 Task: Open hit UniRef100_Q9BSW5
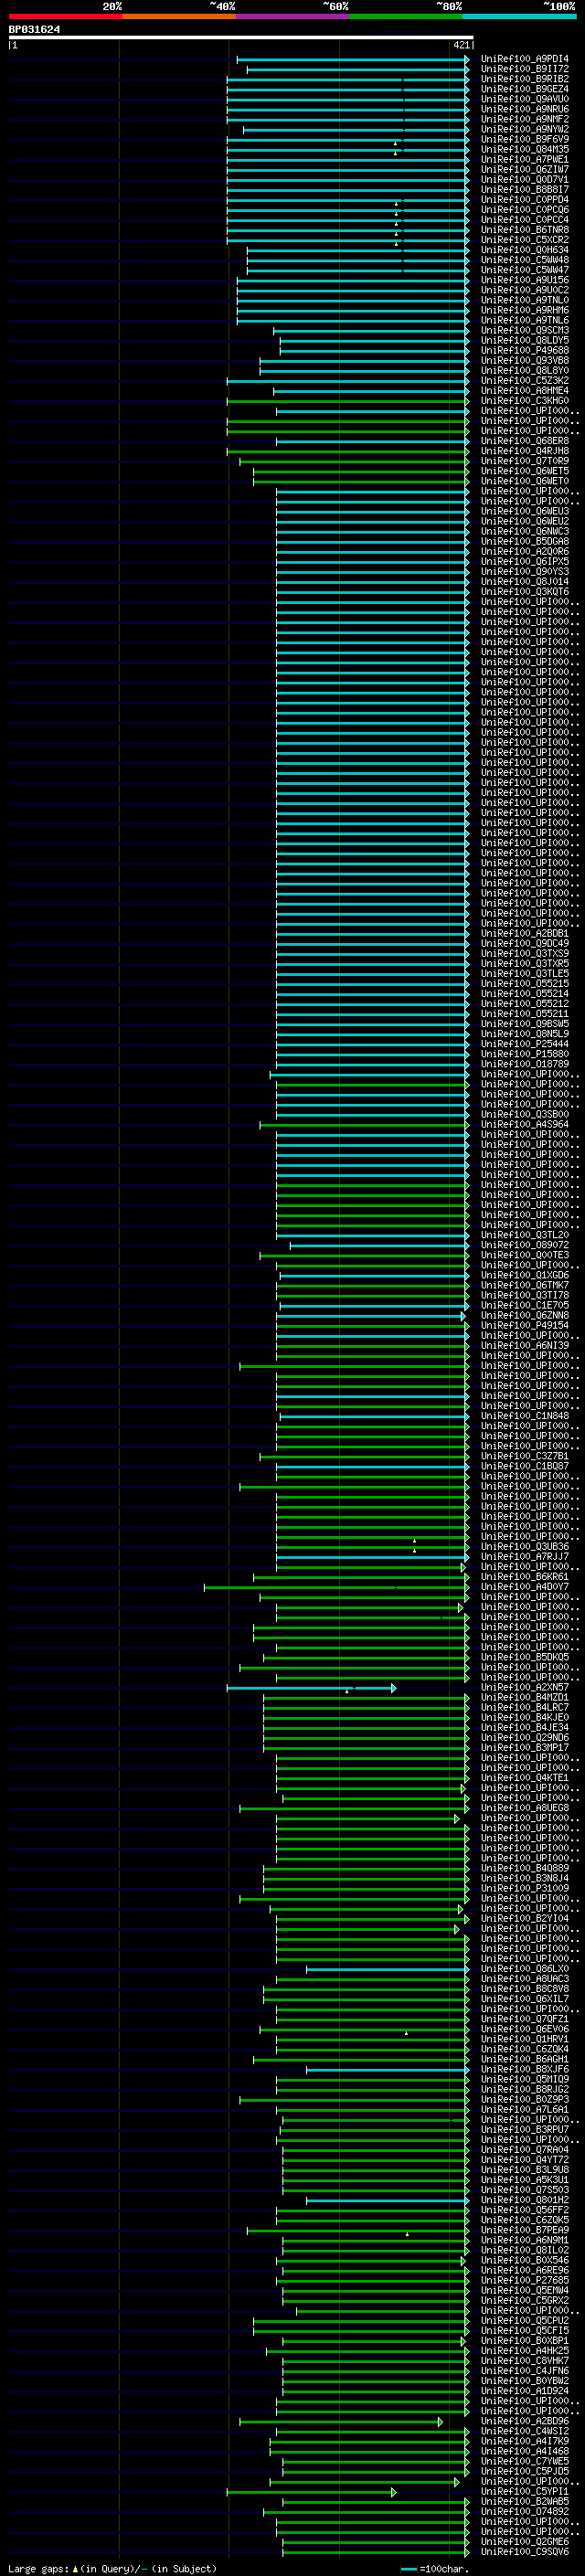click(x=524, y=1023)
